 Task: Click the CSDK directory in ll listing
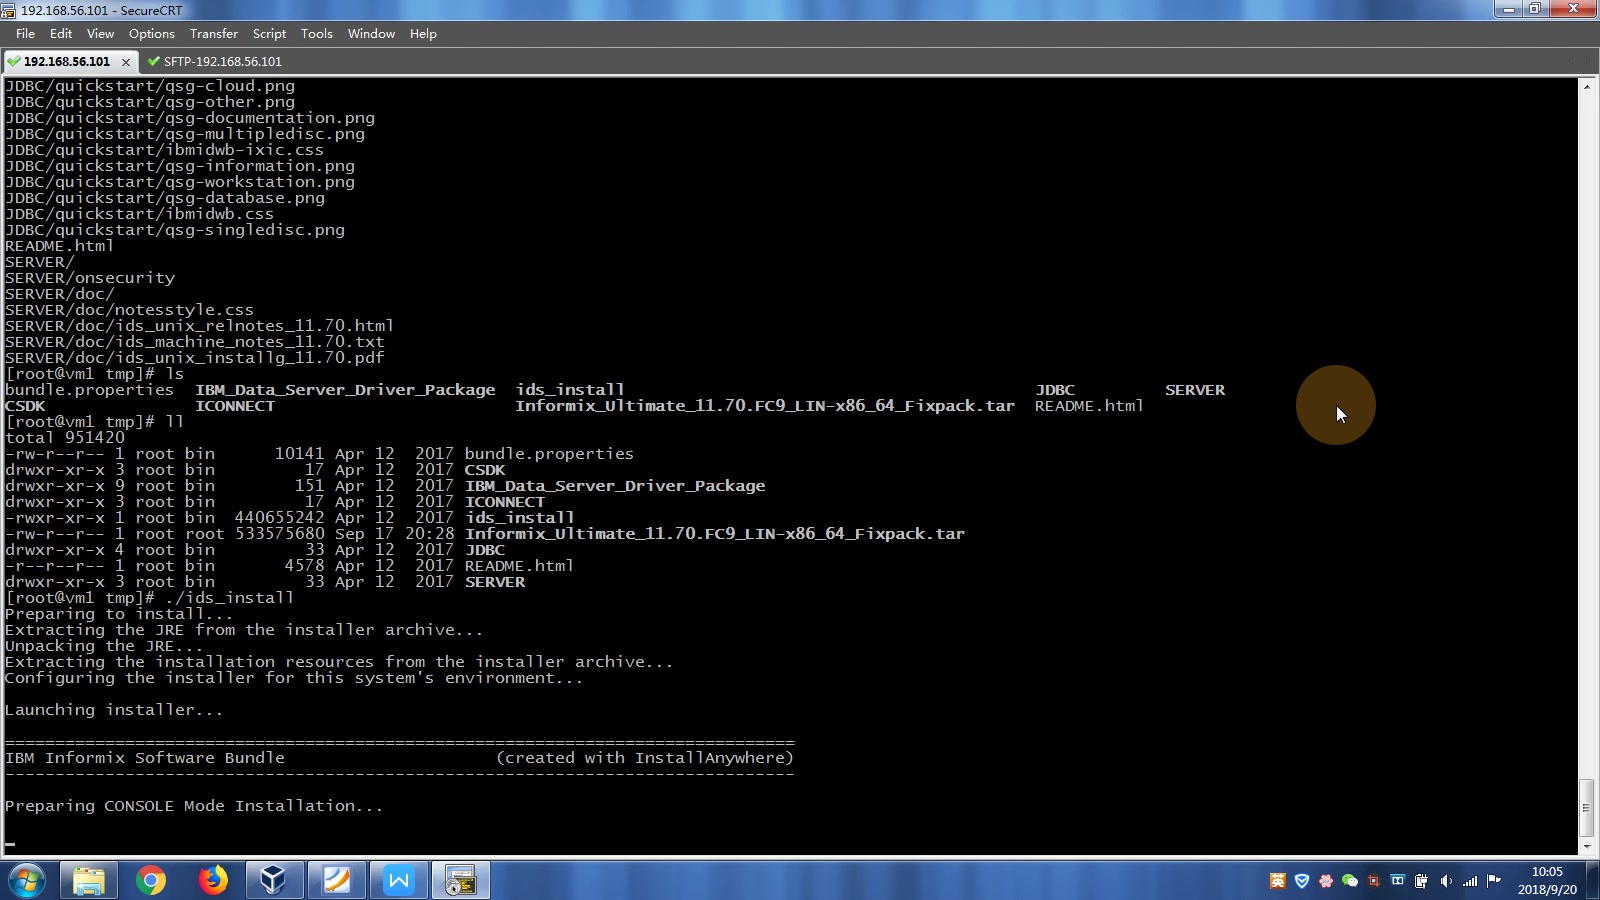point(485,470)
